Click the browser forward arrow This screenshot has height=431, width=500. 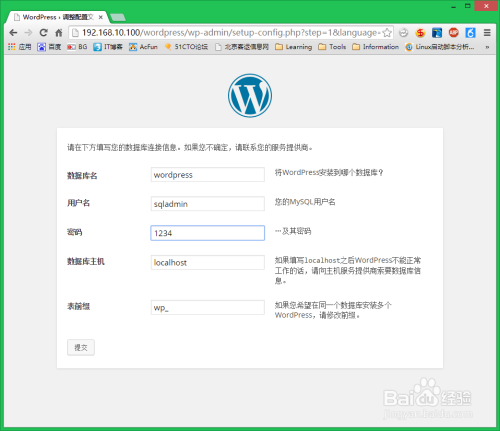point(28,33)
